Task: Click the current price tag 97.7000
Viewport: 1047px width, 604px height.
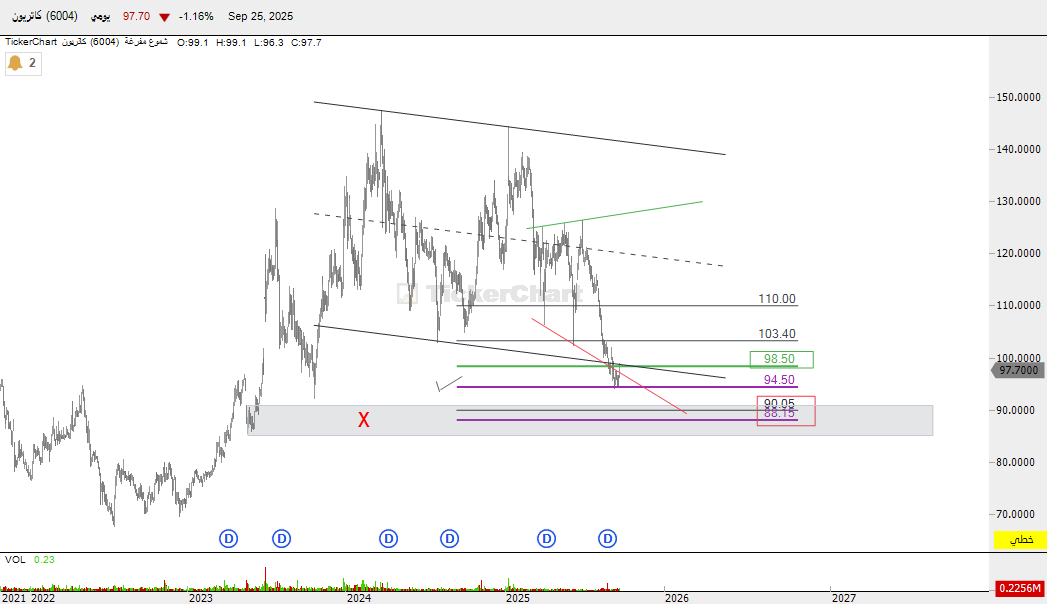Action: [1018, 370]
